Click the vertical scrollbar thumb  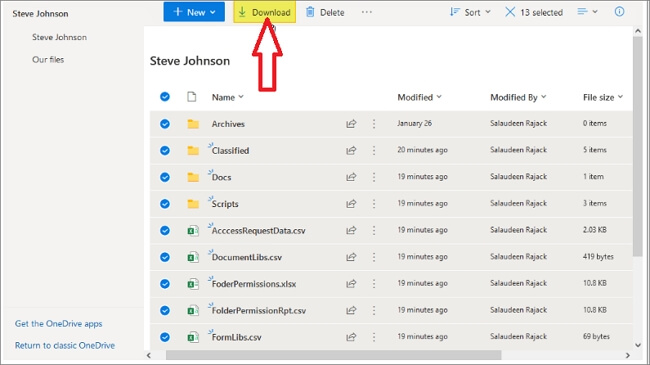tap(638, 146)
